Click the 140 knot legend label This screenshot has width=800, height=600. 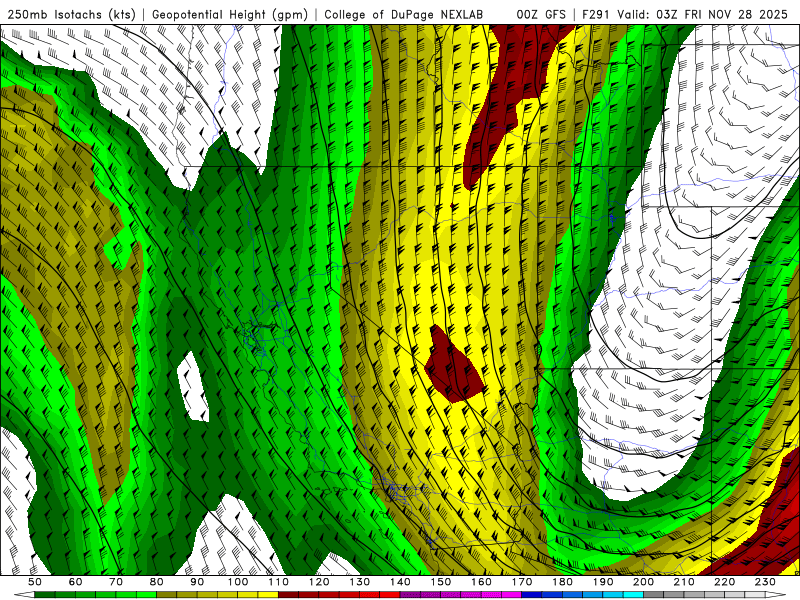400,582
